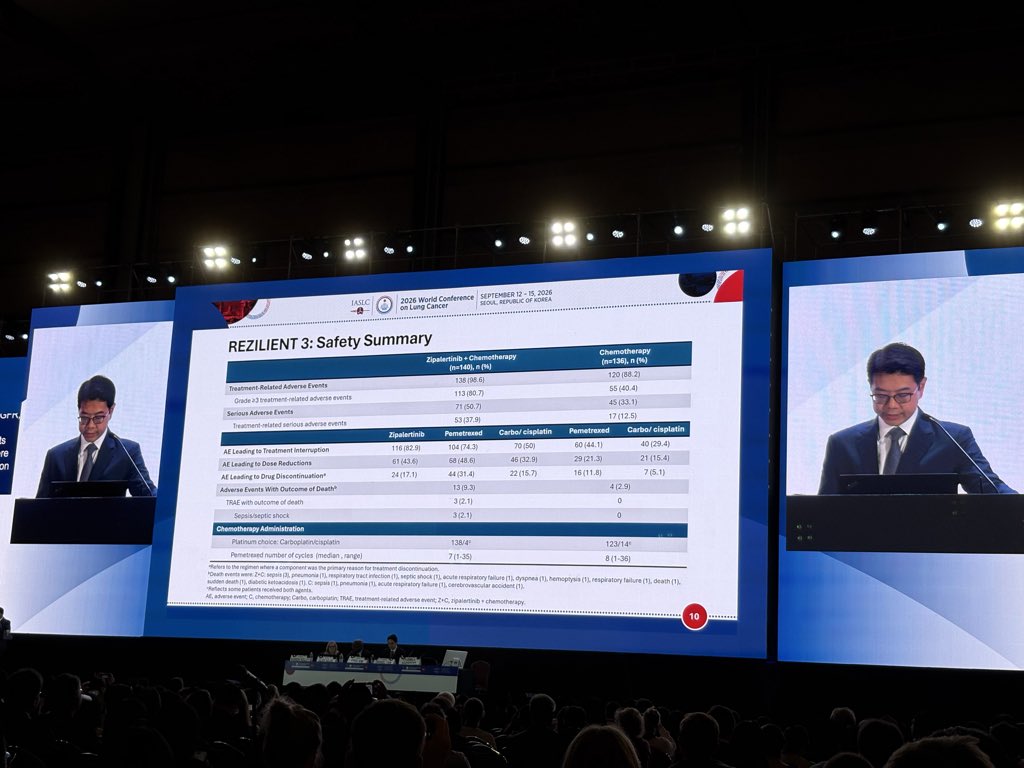Click the red slide number 10 badge
Image resolution: width=1024 pixels, height=768 pixels.
coord(694,616)
